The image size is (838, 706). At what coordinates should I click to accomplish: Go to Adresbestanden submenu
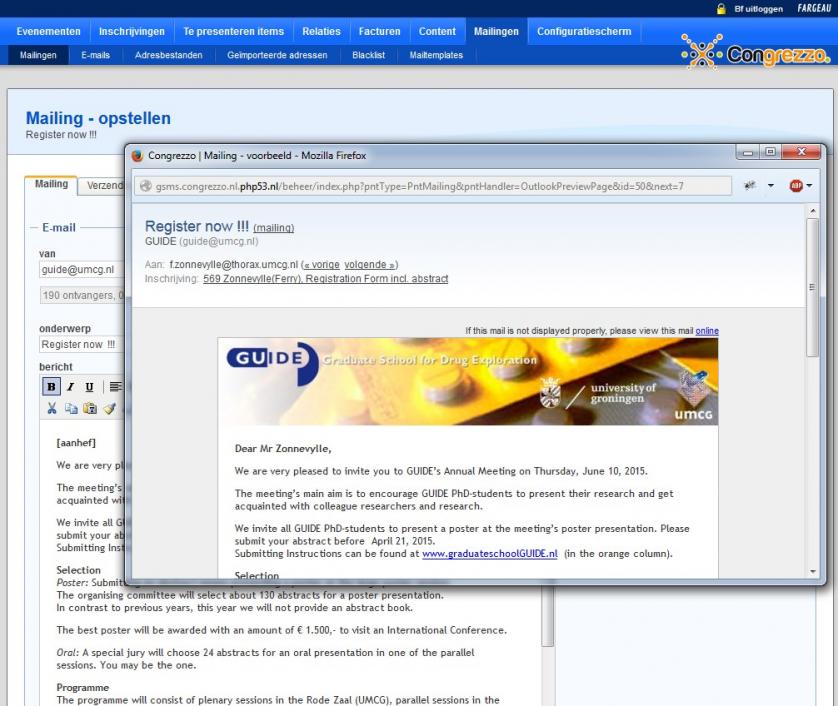[168, 55]
